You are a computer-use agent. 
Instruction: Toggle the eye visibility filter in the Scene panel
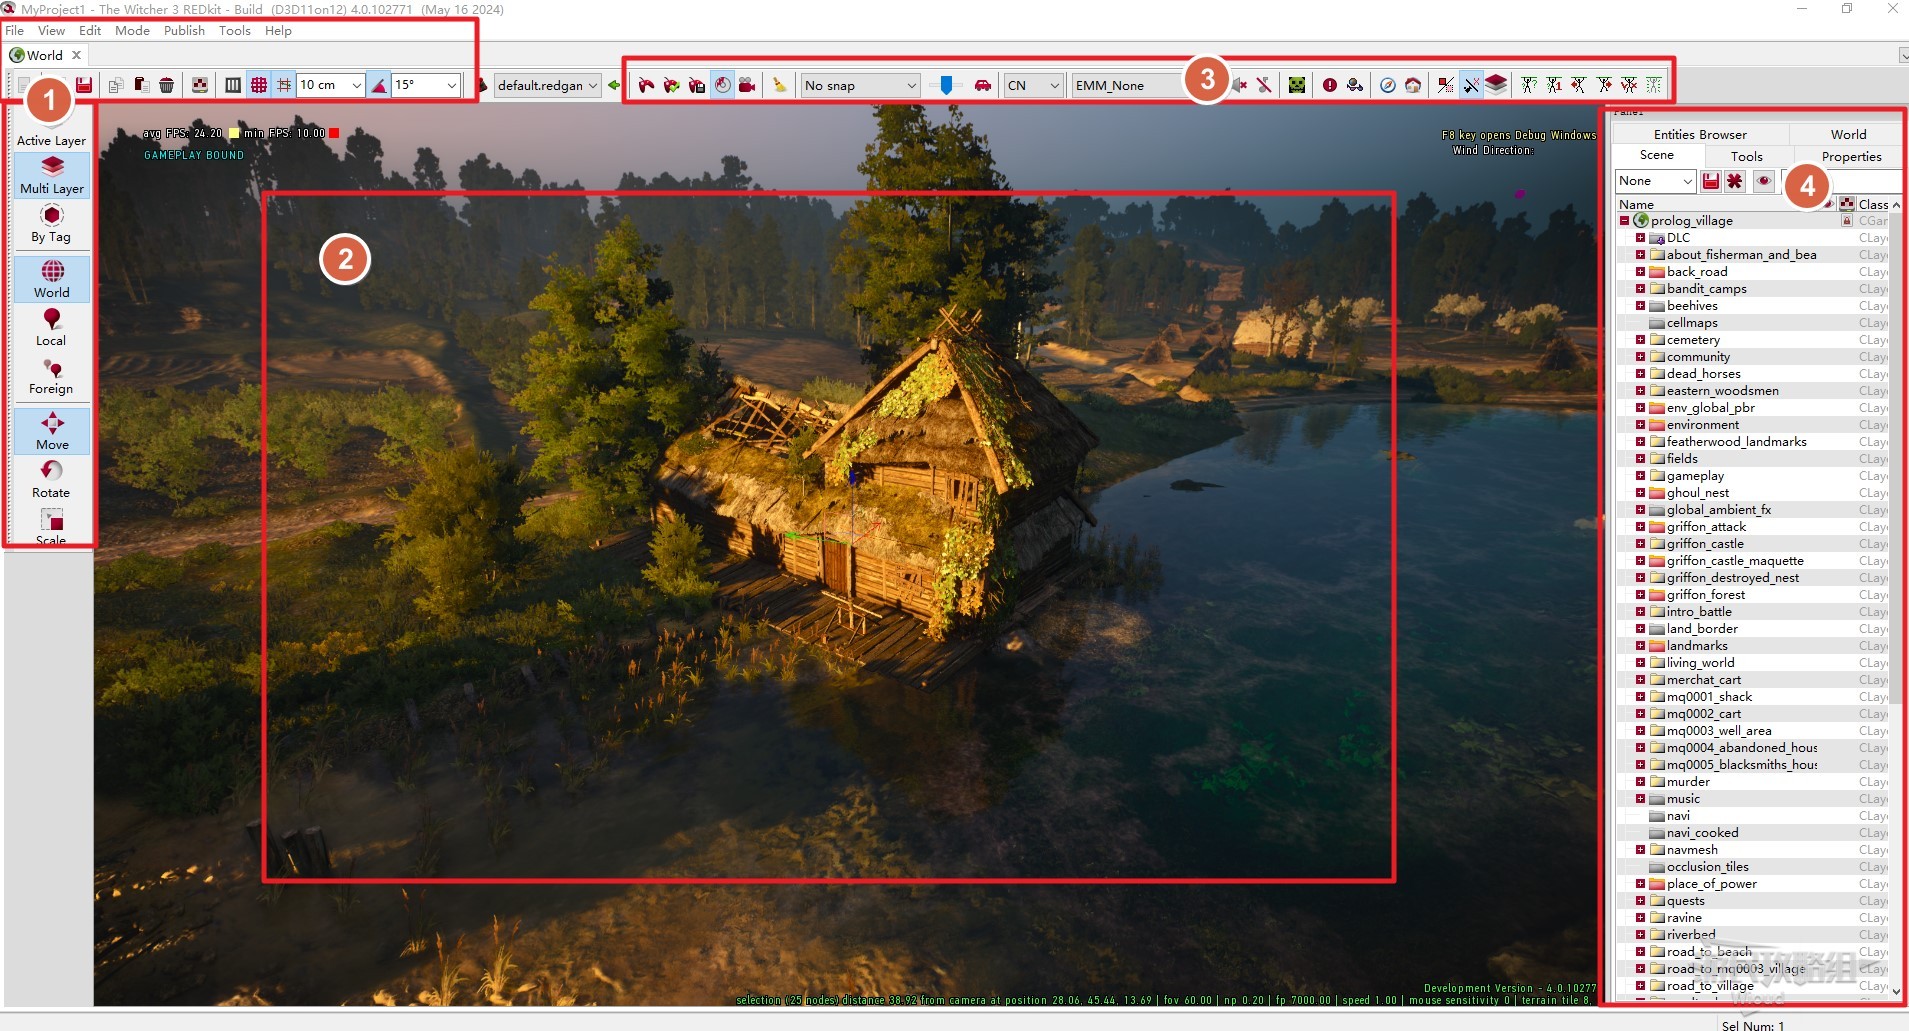[1764, 181]
